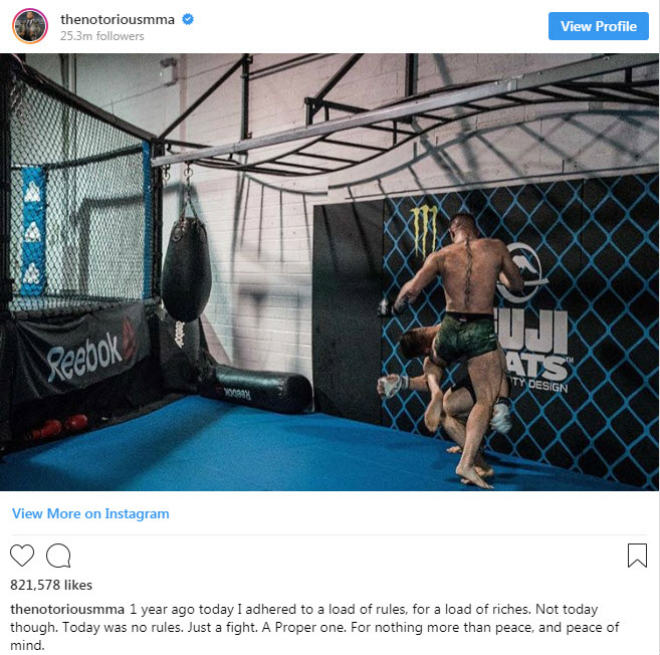This screenshot has width=660, height=655.
Task: Click thenotoriousmma username in caption
Action: (67, 609)
